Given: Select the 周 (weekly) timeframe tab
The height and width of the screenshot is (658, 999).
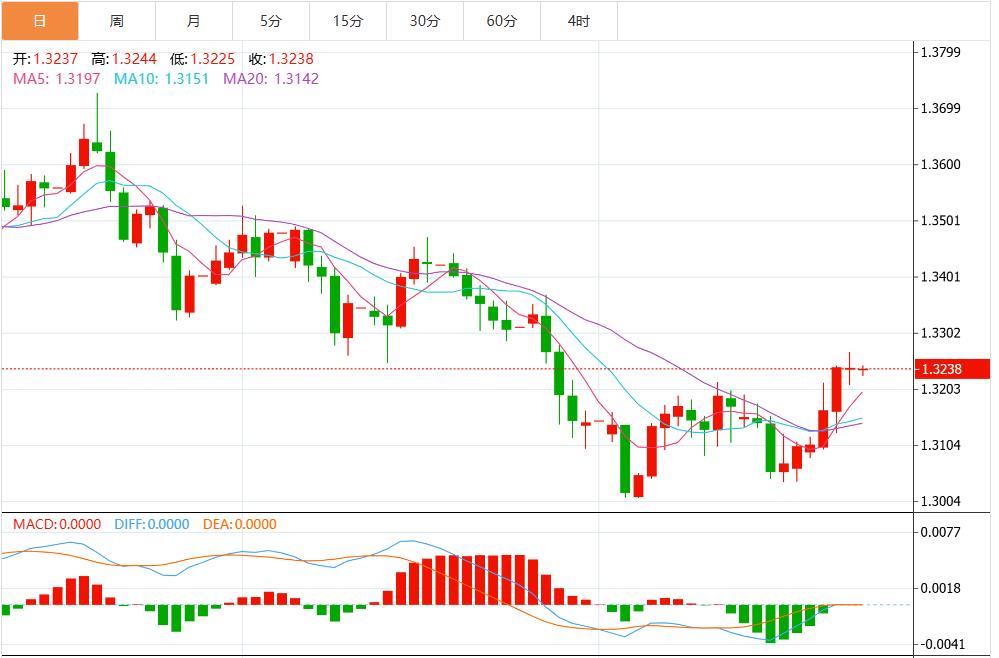Looking at the screenshot, I should click(x=116, y=21).
